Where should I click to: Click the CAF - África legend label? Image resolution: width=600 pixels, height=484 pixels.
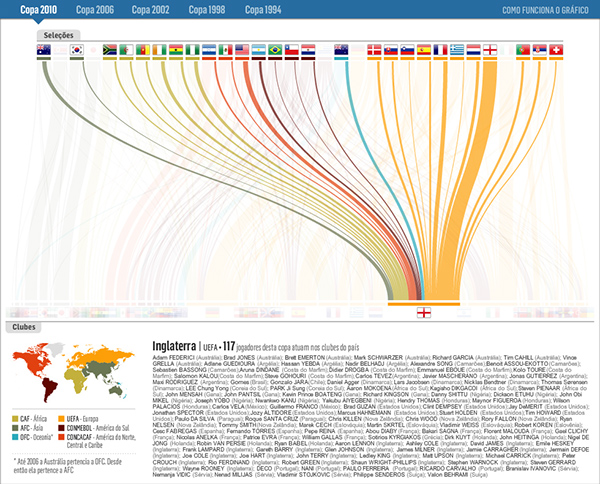pyautogui.click(x=34, y=419)
